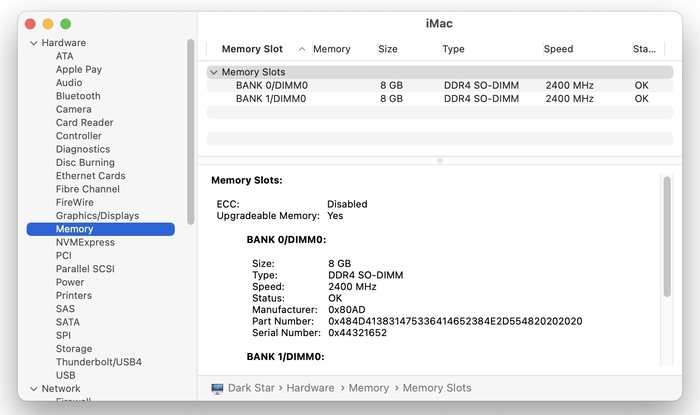Collapse the Memory Slots group row

tap(214, 72)
